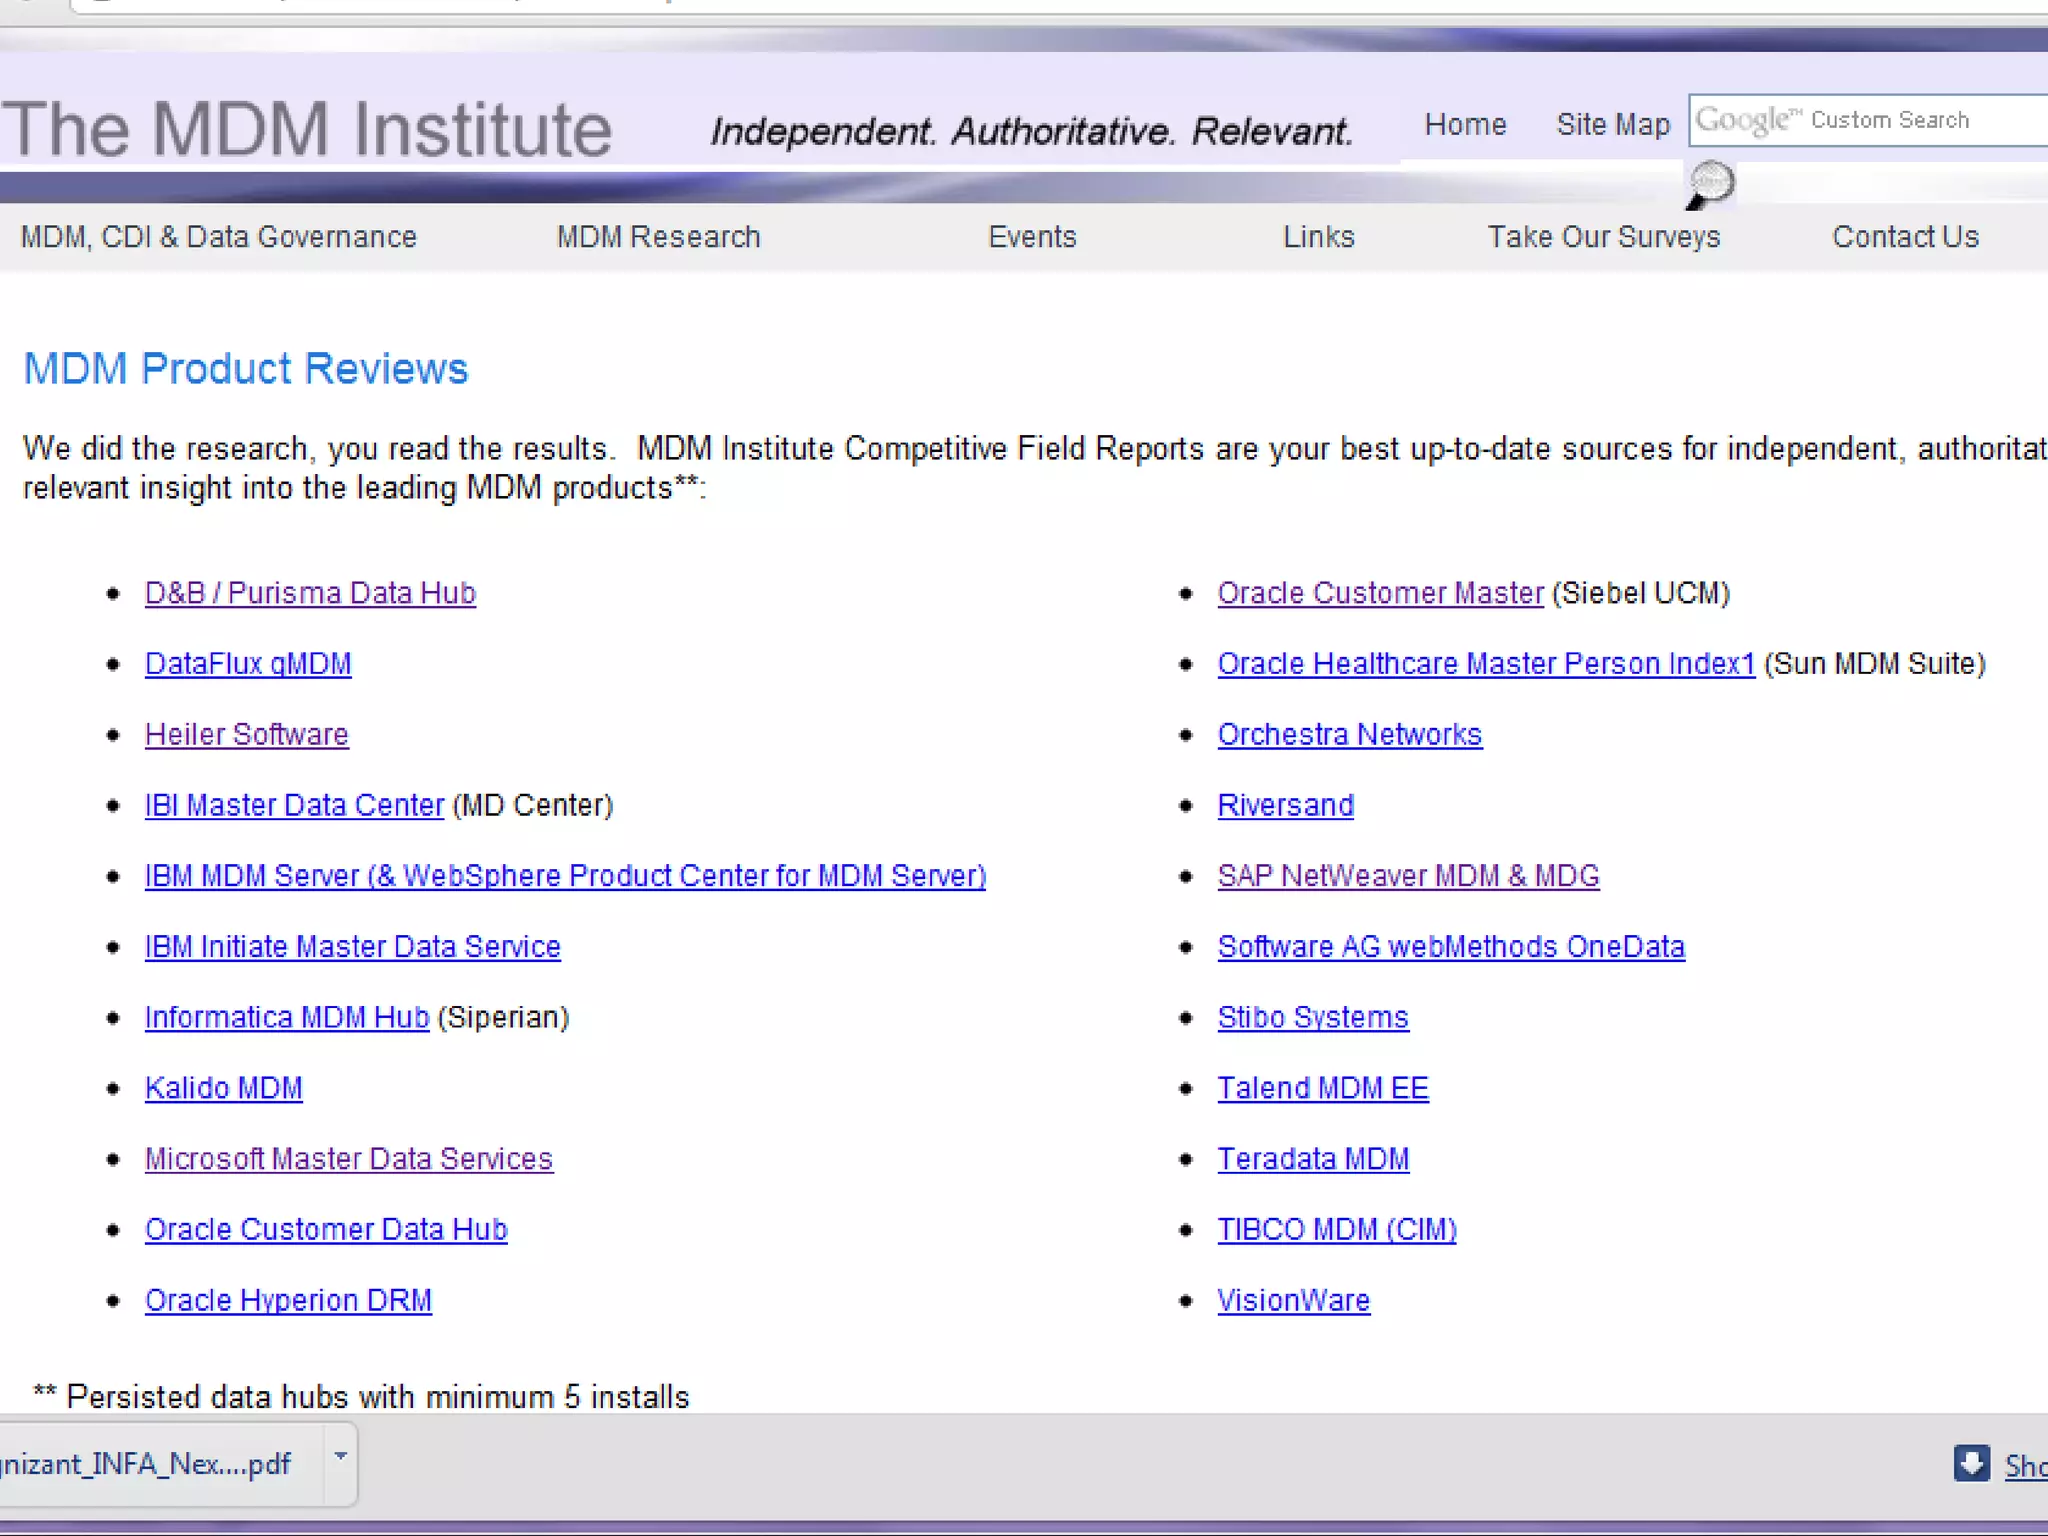Click the 'Independent. Authoritative. Relevant.' tagline
Screen dimensions: 2048x1536
point(1031,131)
